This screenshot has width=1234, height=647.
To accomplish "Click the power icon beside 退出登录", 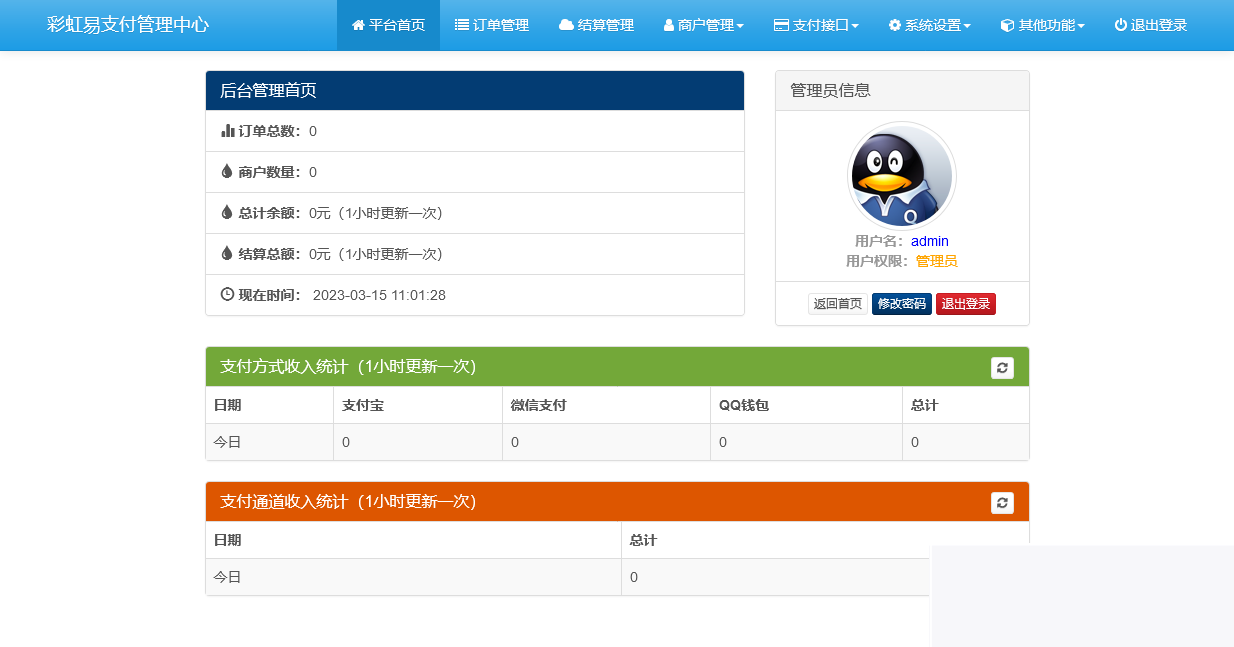I will click(x=1121, y=25).
